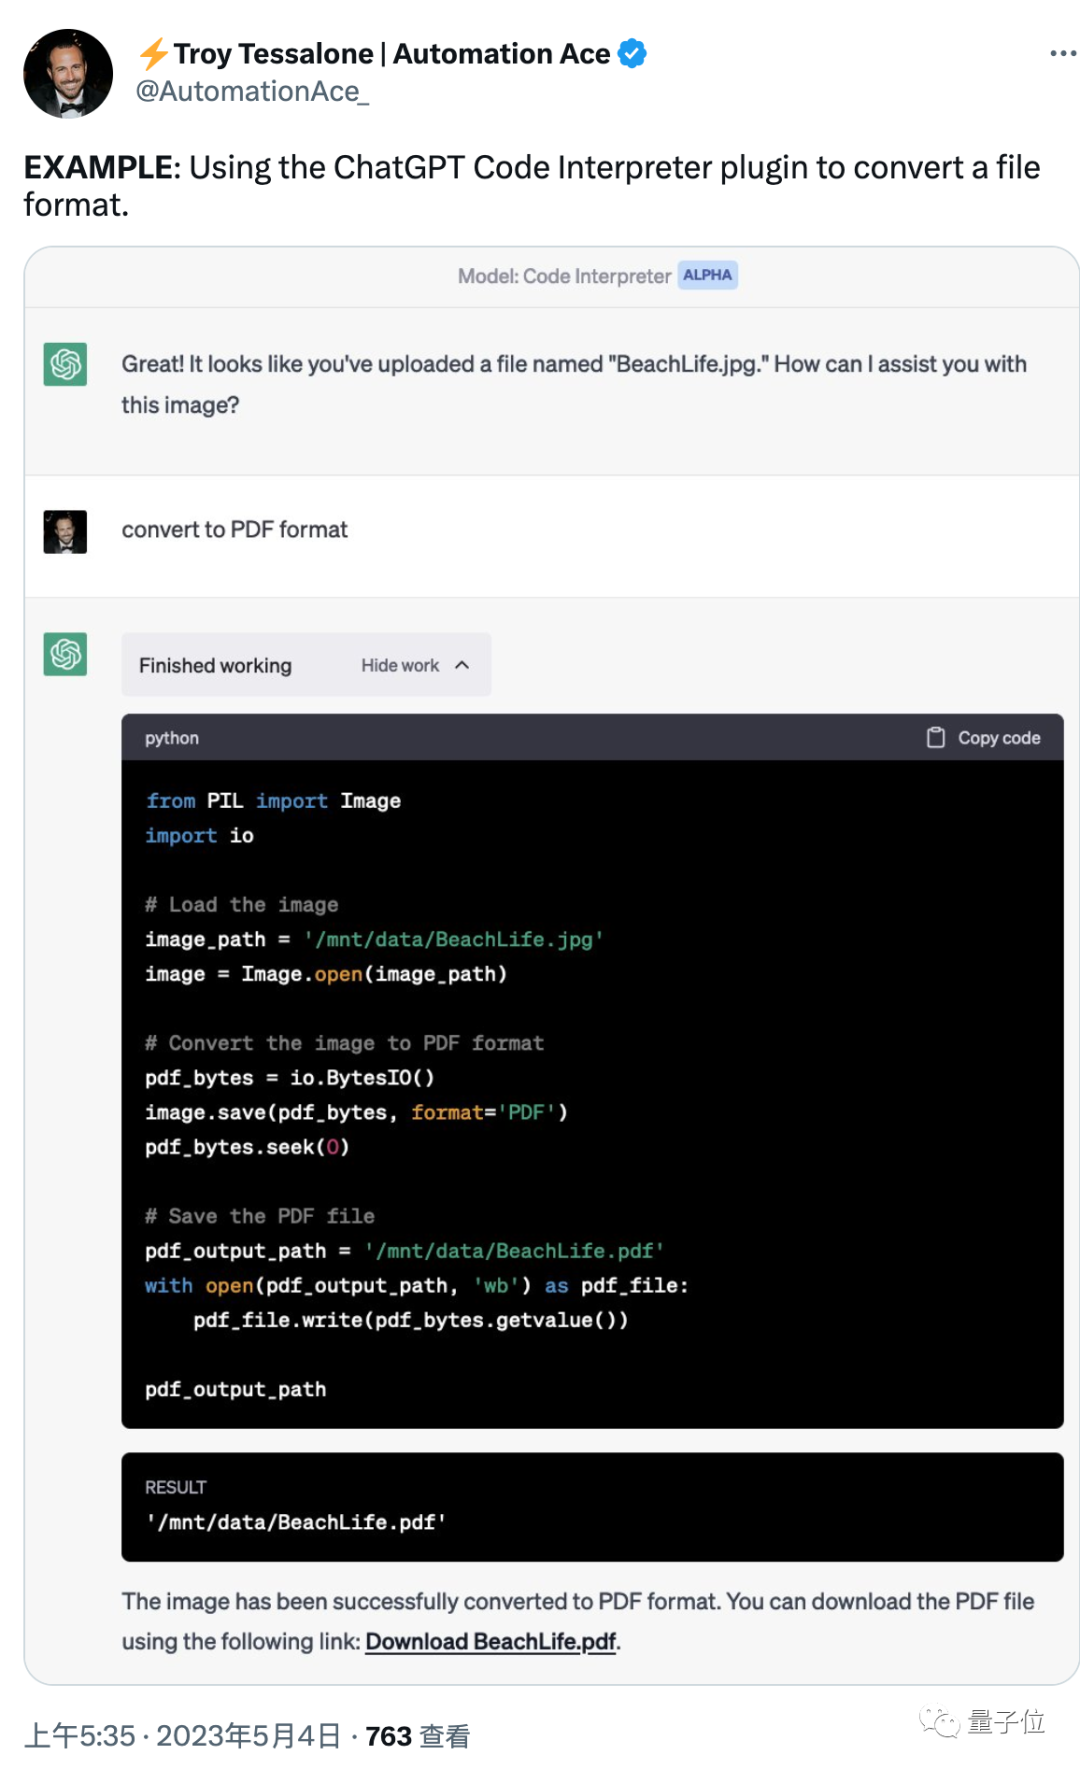Collapse the work section with the chevron

[x=461, y=664]
